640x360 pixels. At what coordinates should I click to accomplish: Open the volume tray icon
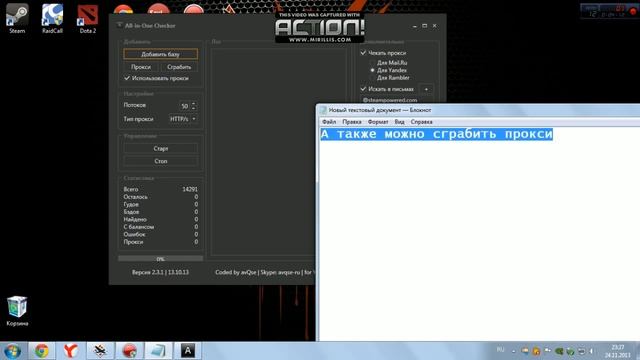point(591,351)
